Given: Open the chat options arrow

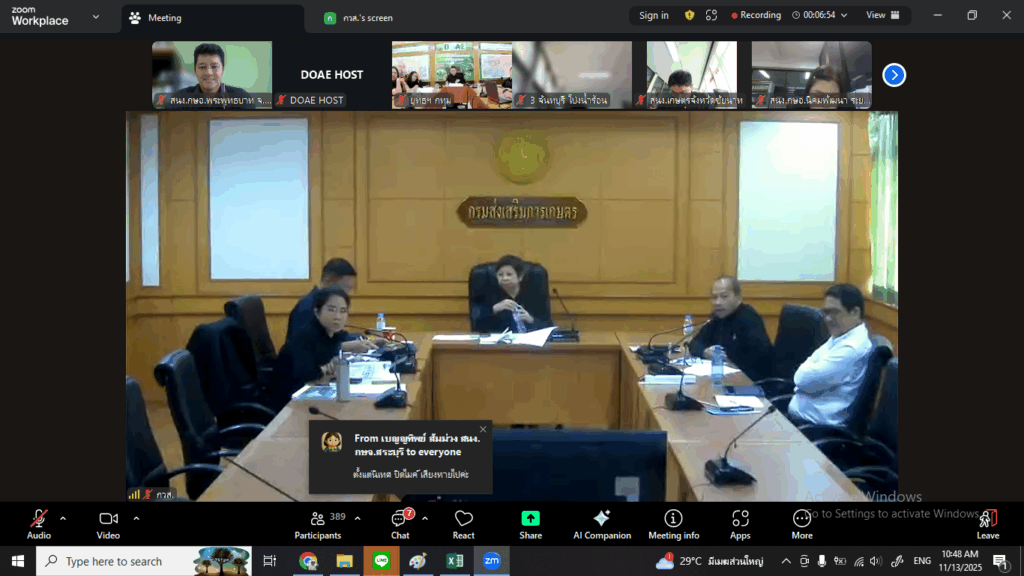Looking at the screenshot, I should click(425, 518).
